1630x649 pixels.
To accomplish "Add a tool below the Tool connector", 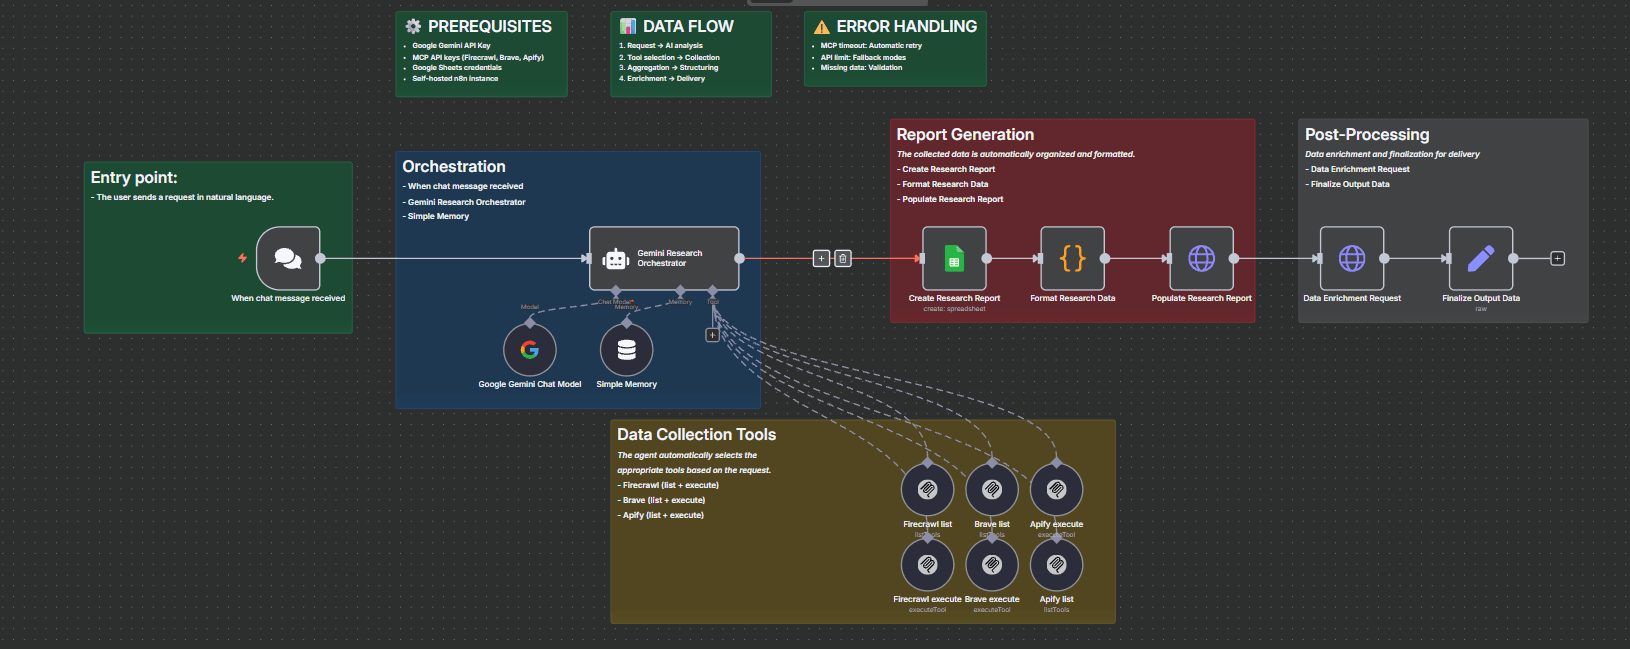I will (712, 335).
